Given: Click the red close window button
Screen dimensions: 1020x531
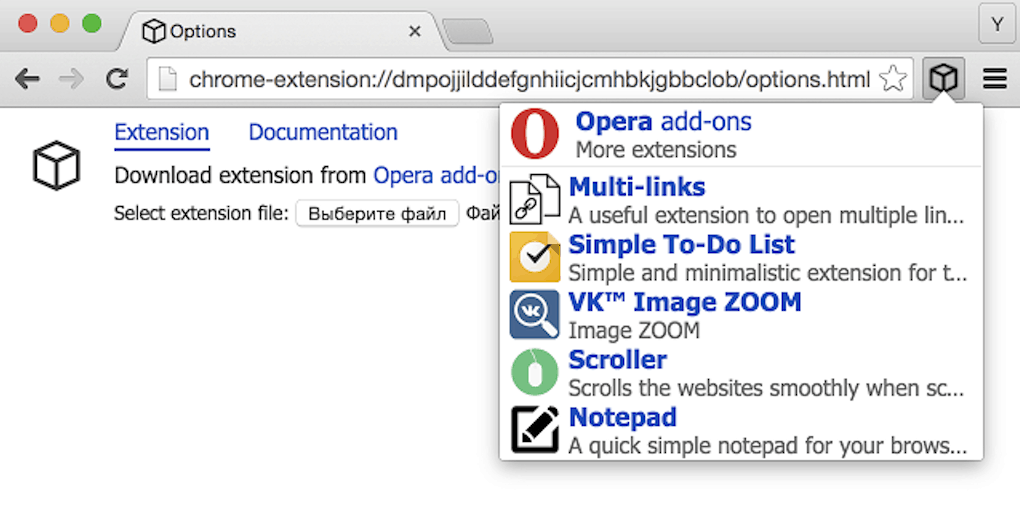Looking at the screenshot, I should coord(28,23).
